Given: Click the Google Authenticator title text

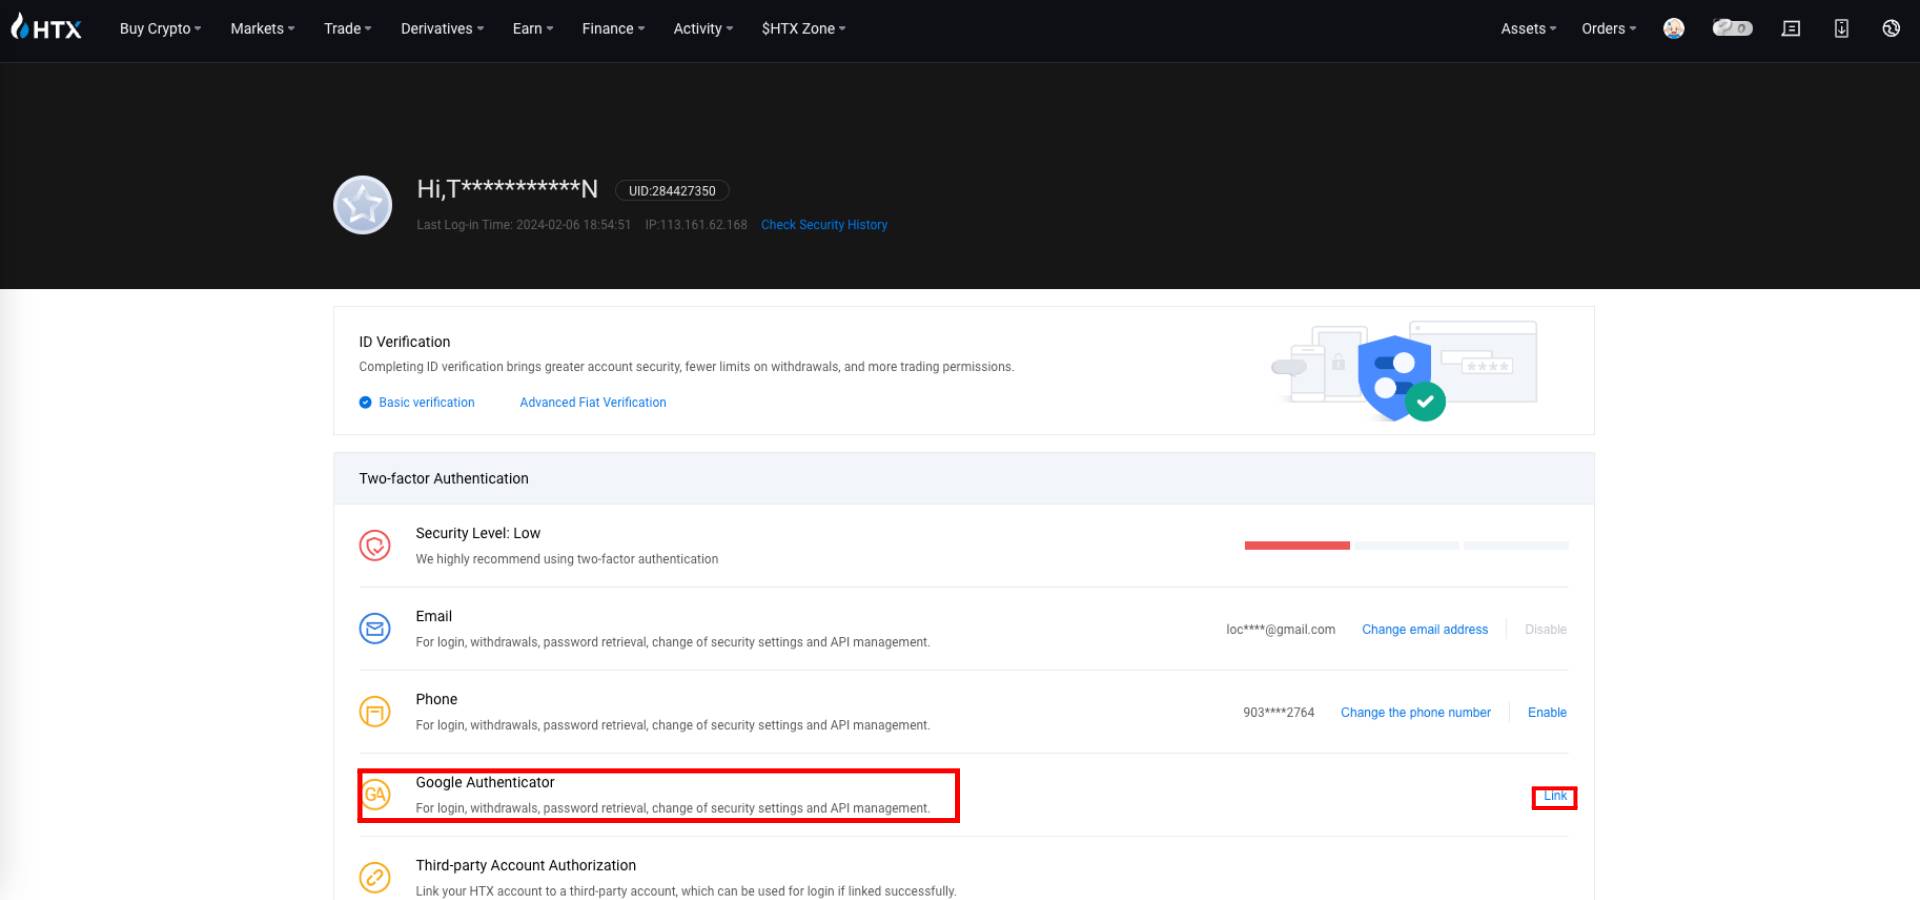Looking at the screenshot, I should coord(485,783).
